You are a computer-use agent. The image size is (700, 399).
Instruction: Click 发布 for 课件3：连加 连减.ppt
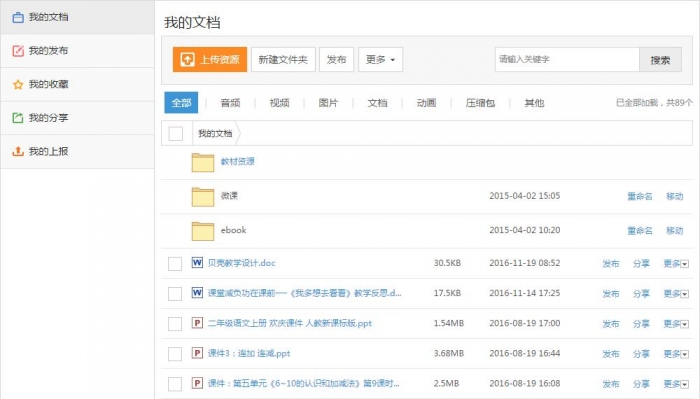click(x=611, y=354)
